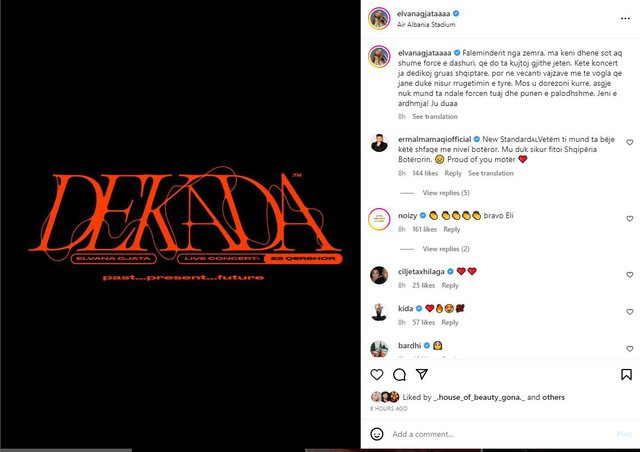Open _.house_of_beauty_gona._ profile link
Viewport: 640px width, 452px height.
pos(479,397)
